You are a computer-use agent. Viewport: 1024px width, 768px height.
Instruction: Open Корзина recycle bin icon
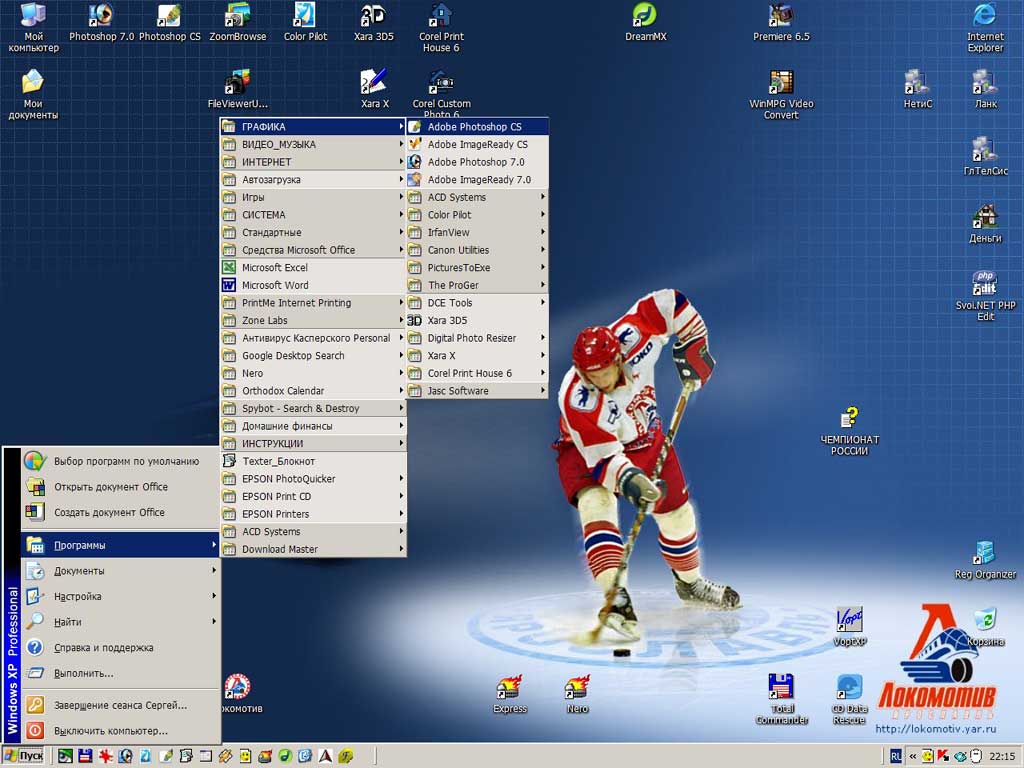(985, 627)
